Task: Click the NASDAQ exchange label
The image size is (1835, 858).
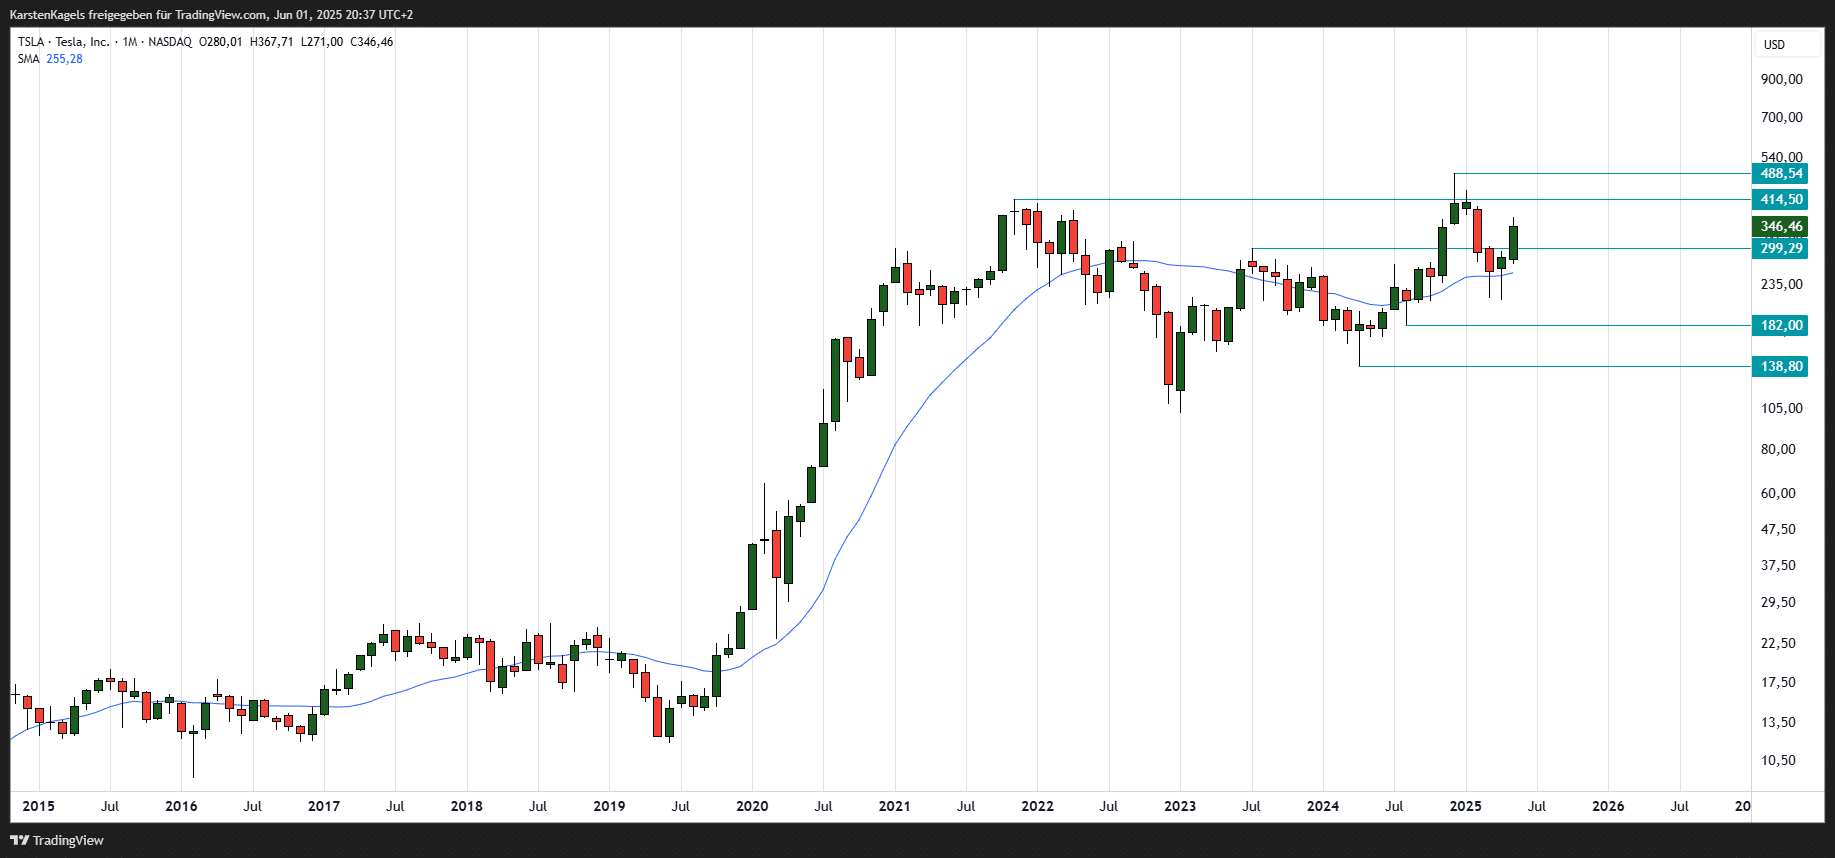Action: pyautogui.click(x=170, y=42)
